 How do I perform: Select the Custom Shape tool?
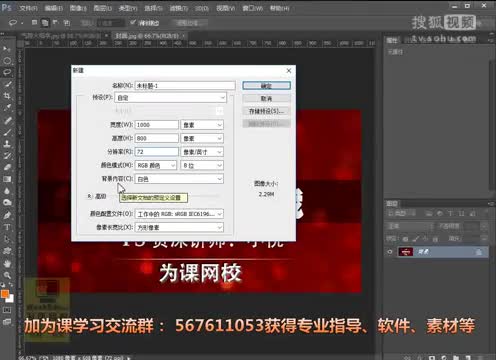click(7, 251)
